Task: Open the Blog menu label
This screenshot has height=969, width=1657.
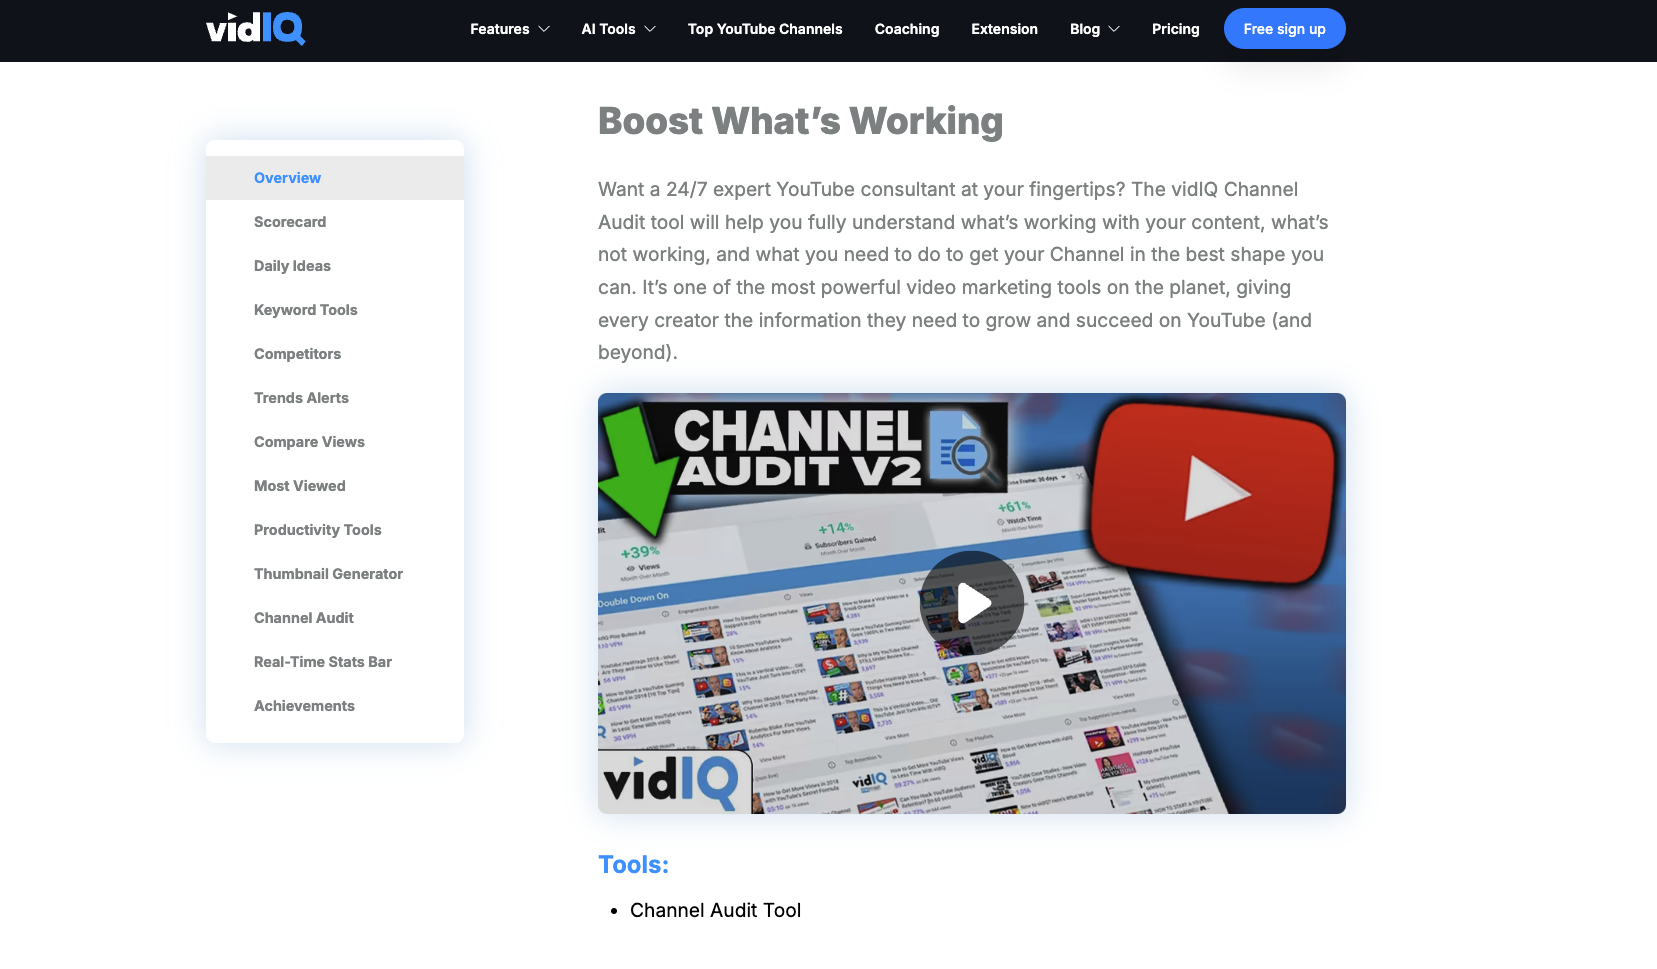Action: click(1085, 29)
